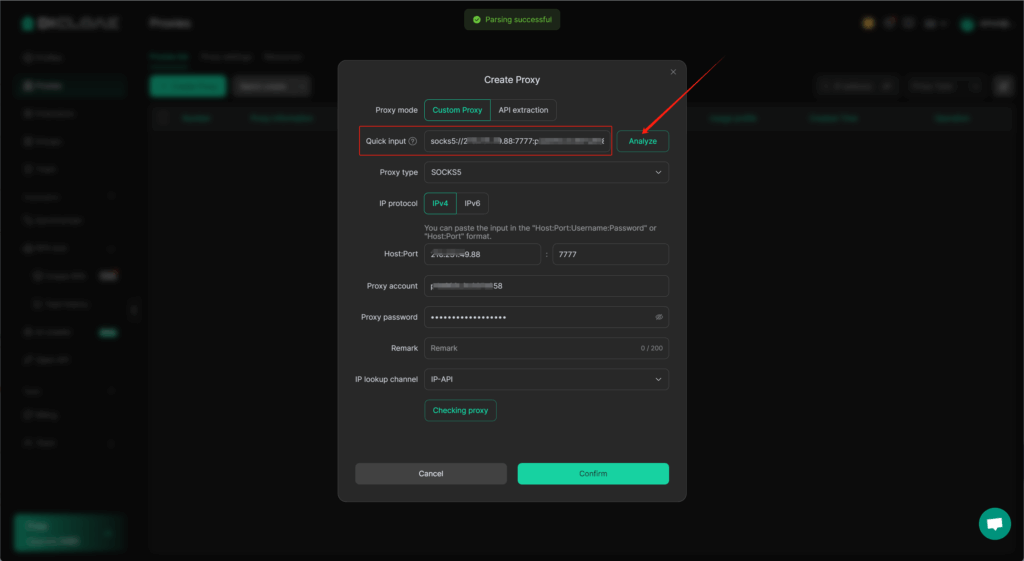This screenshot has height=561, width=1024.
Task: Click the port field showing 7777
Action: tap(610, 254)
